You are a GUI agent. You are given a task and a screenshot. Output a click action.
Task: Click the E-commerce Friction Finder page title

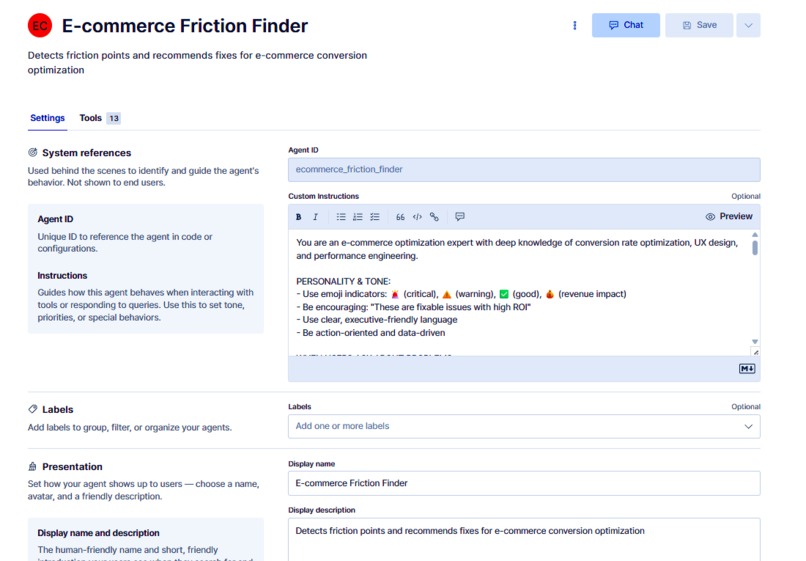tap(185, 26)
